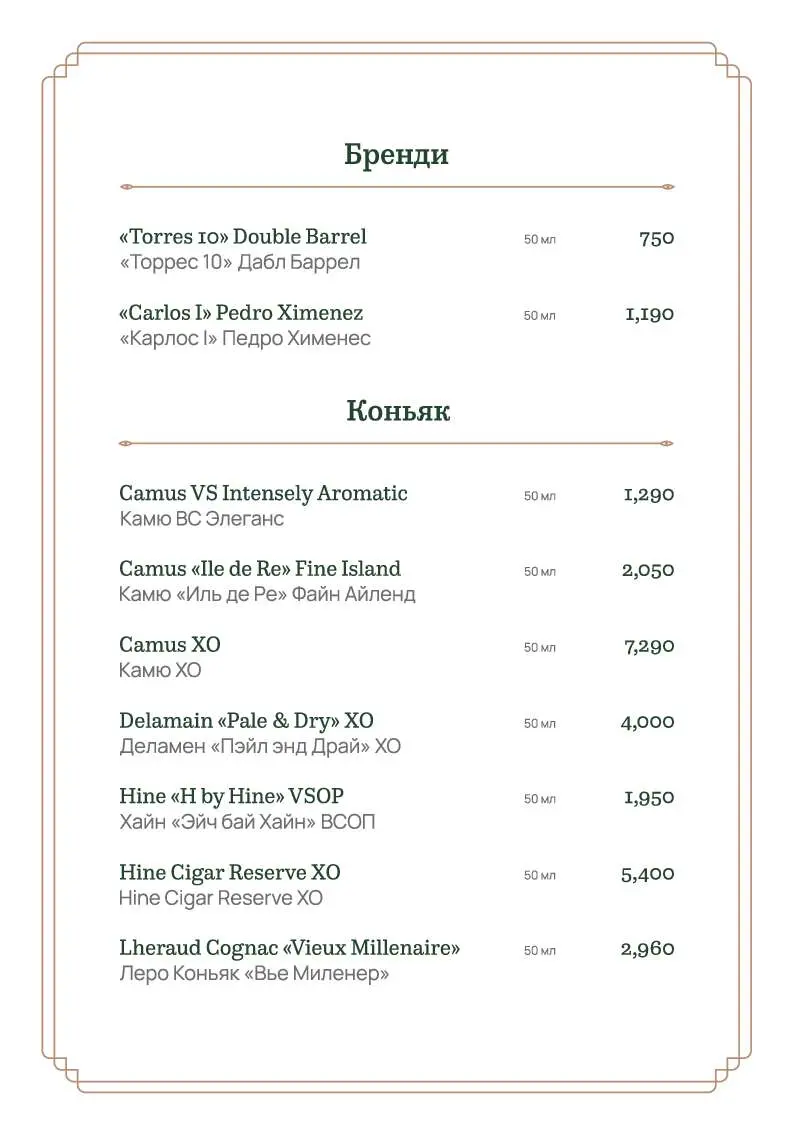Viewport: 794px width, 1134px height.
Task: Select «Torres 10» Double Barrel item
Action: coord(243,236)
